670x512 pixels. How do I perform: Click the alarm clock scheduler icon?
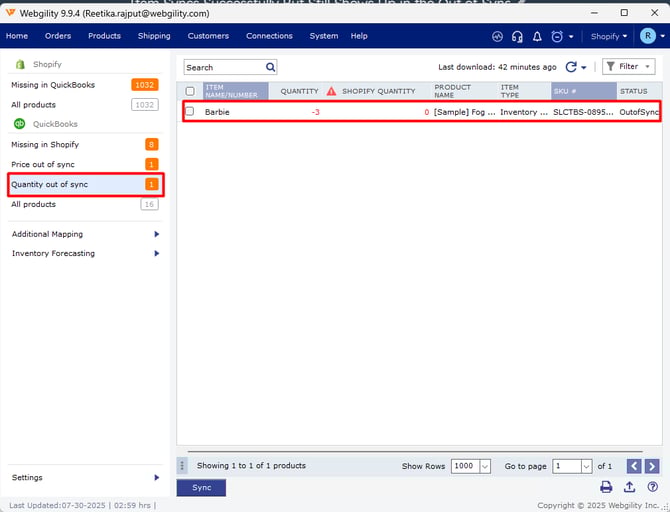[557, 36]
